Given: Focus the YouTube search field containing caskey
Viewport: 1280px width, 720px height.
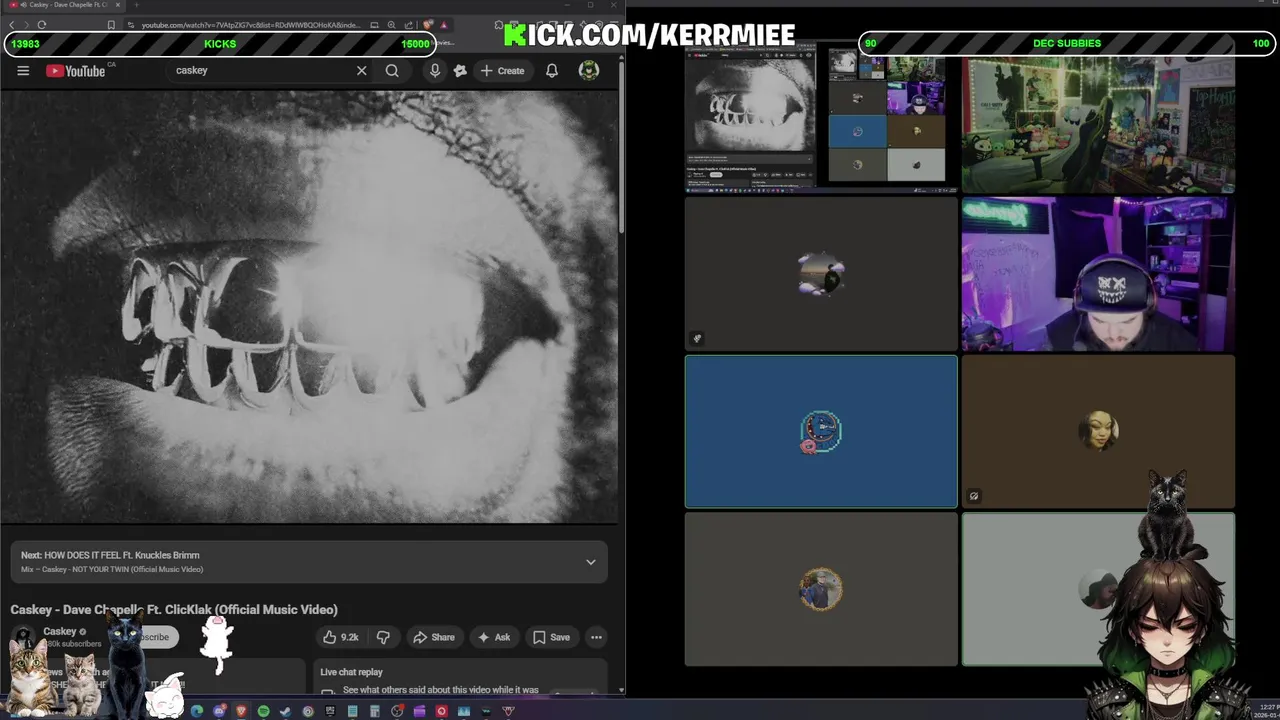Looking at the screenshot, I should point(260,70).
